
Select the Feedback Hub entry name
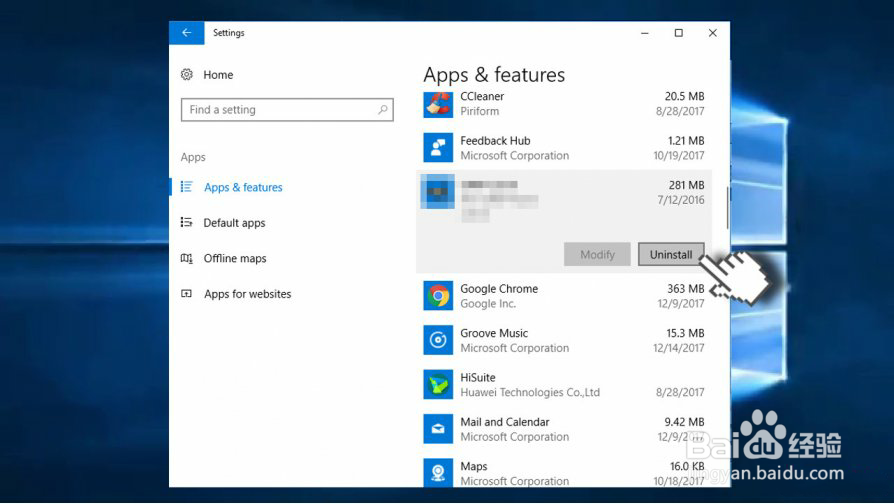coord(495,141)
